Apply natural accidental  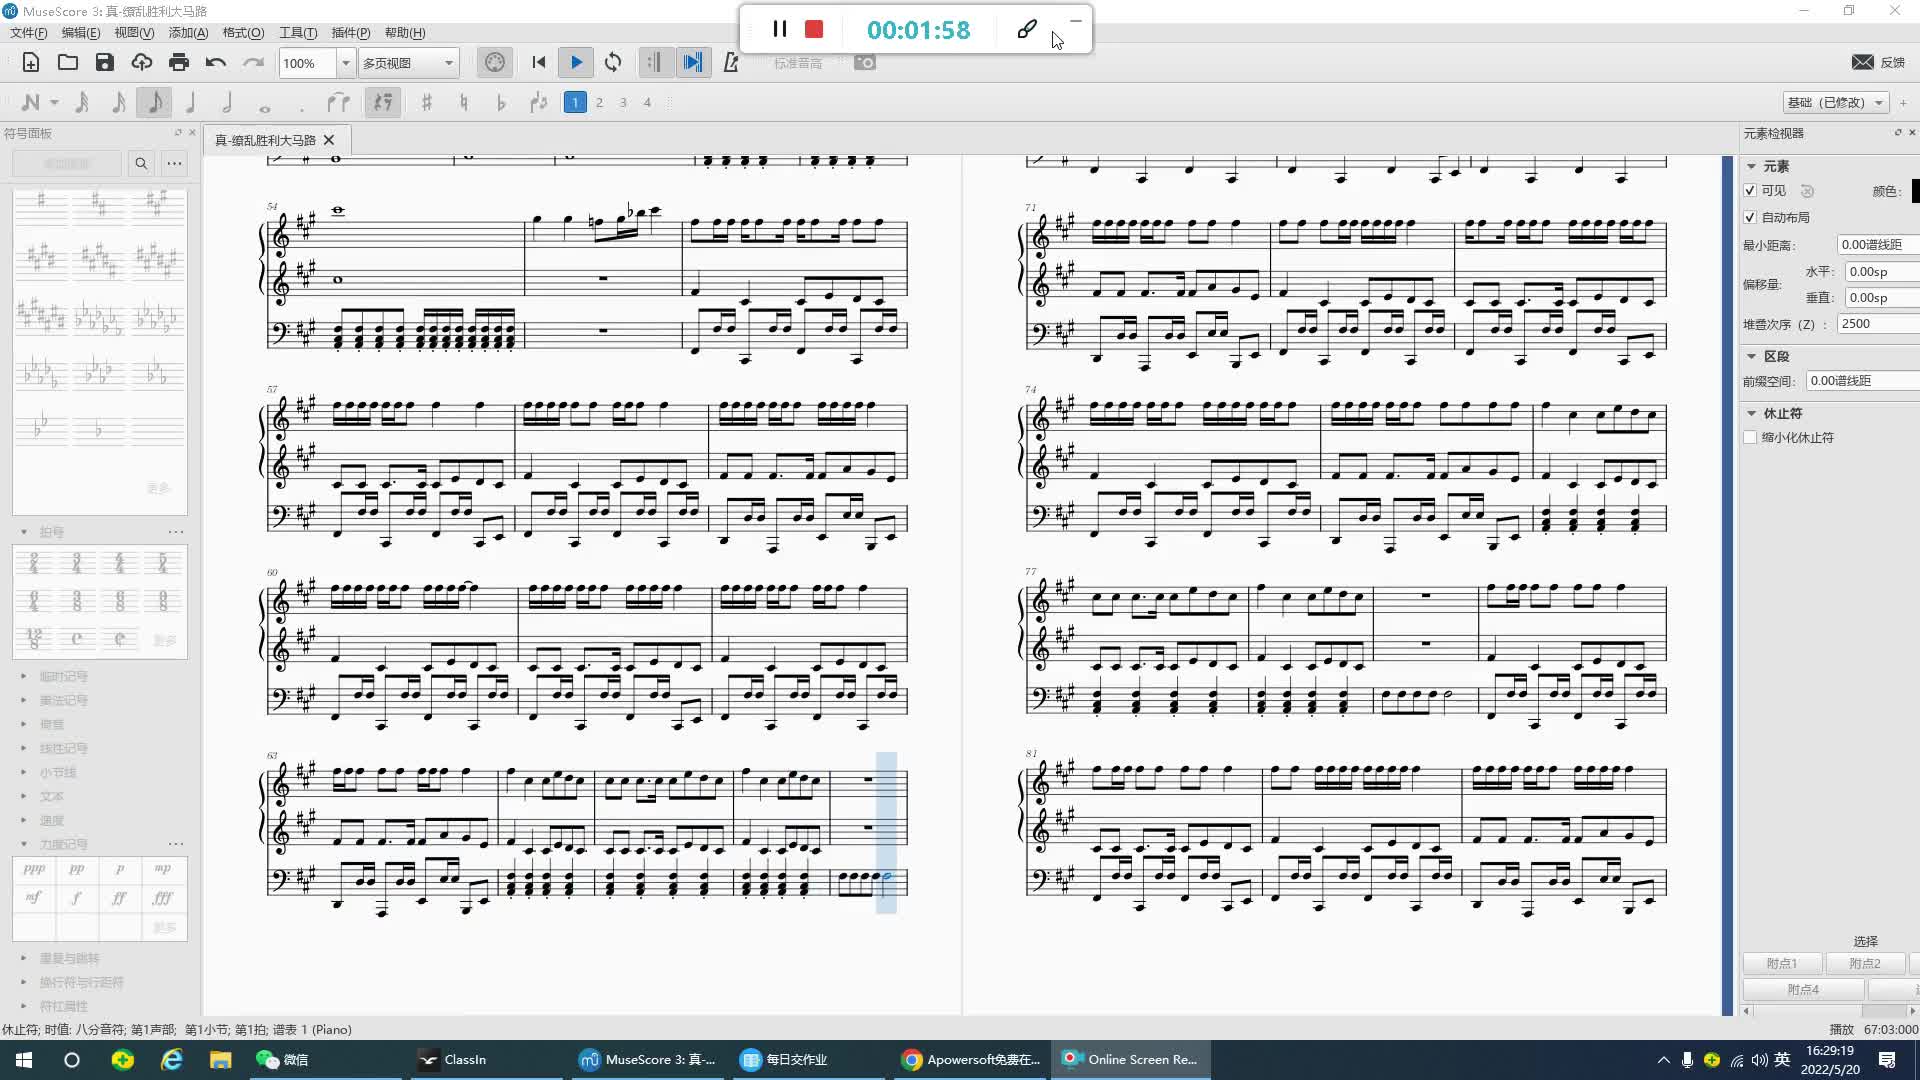pyautogui.click(x=464, y=102)
